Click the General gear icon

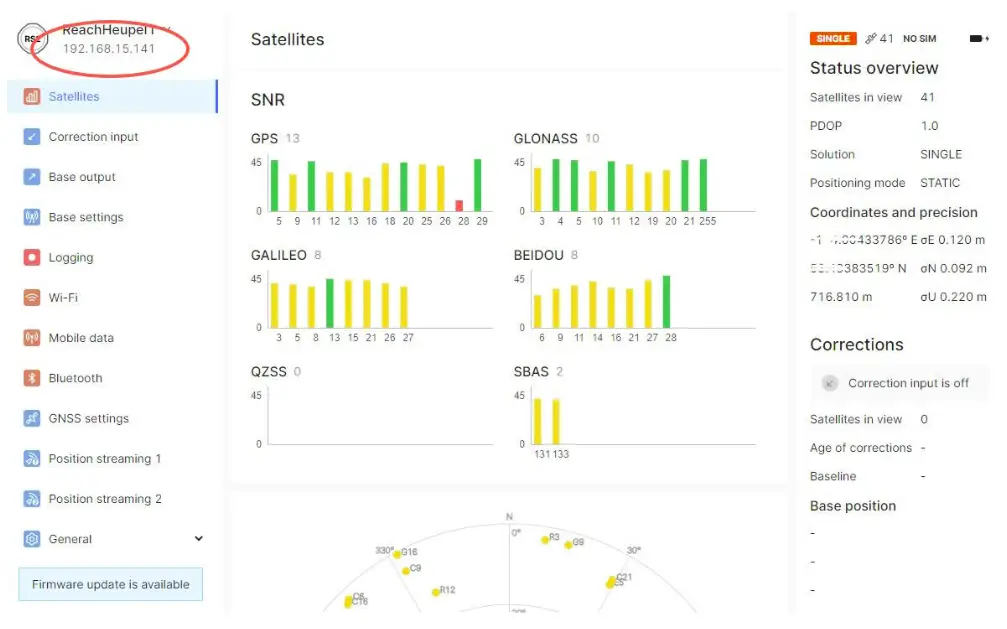31,539
